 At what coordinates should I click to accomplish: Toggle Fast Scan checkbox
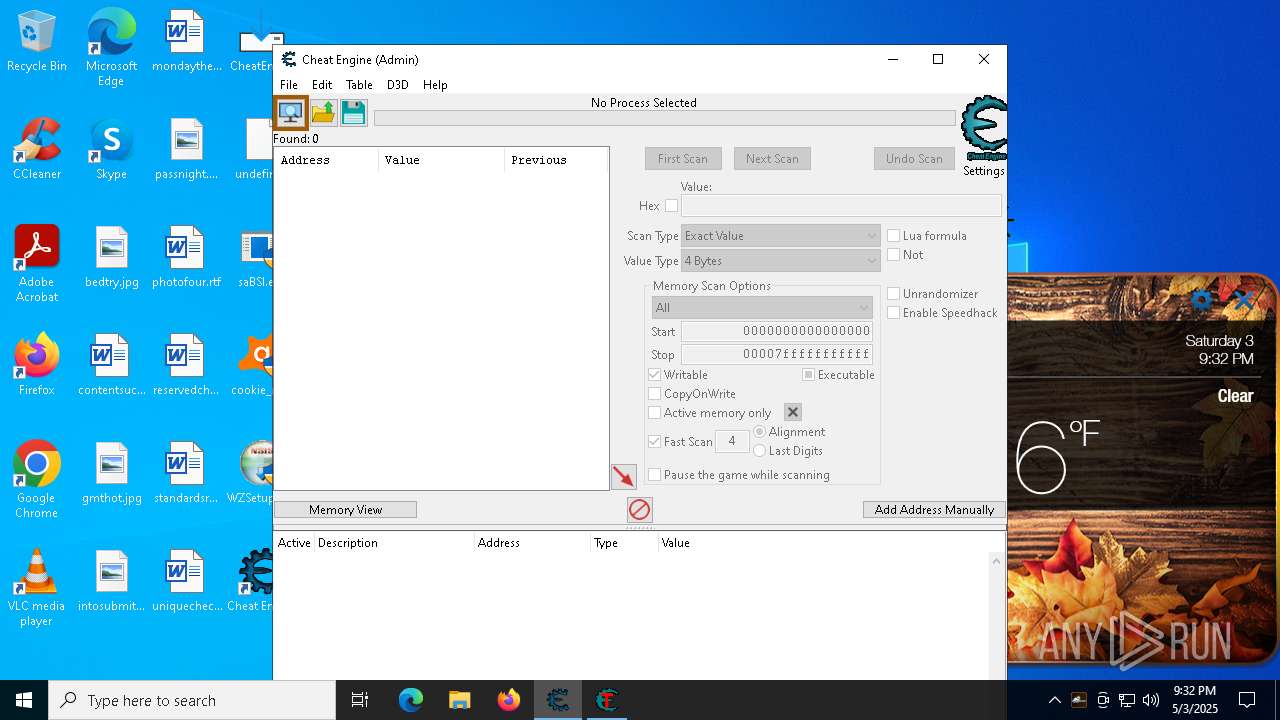click(654, 442)
